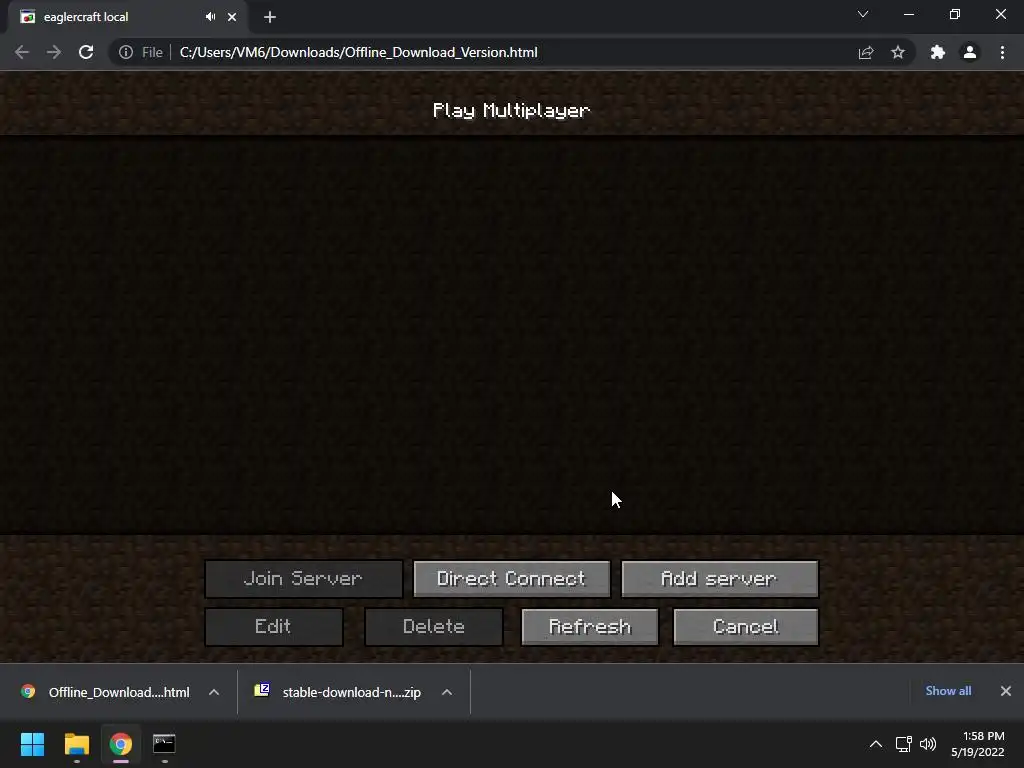Viewport: 1024px width, 768px height.
Task: Open Windows Start menu
Action: click(x=33, y=744)
